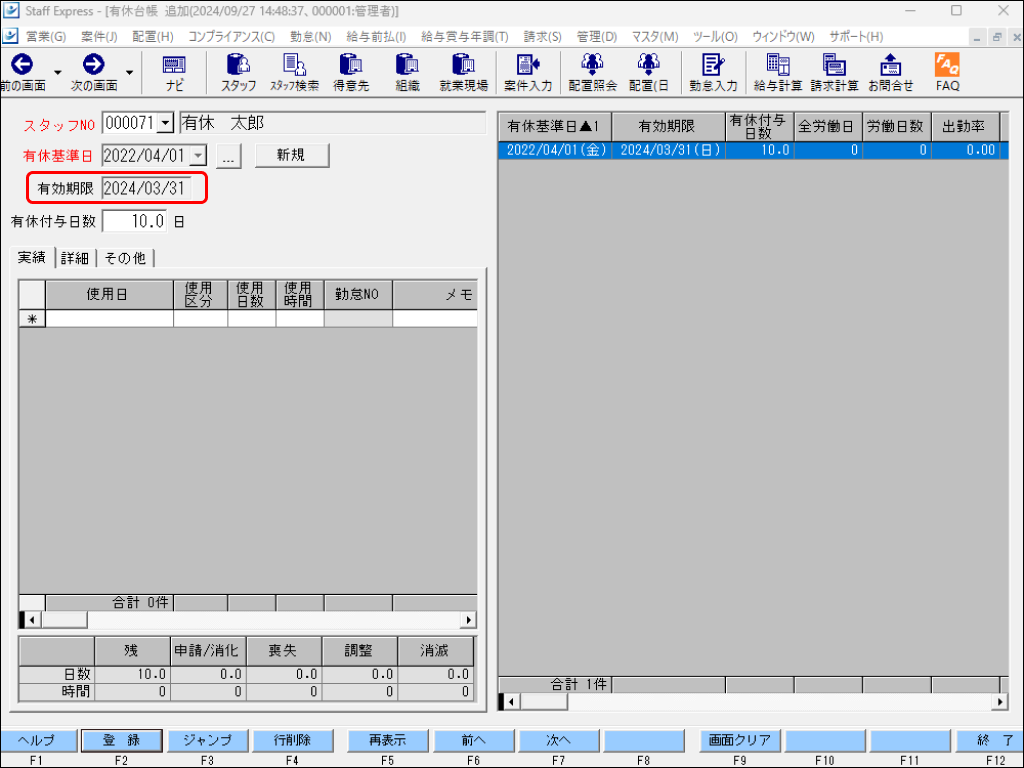Open the 請求(S) menu

point(542,37)
